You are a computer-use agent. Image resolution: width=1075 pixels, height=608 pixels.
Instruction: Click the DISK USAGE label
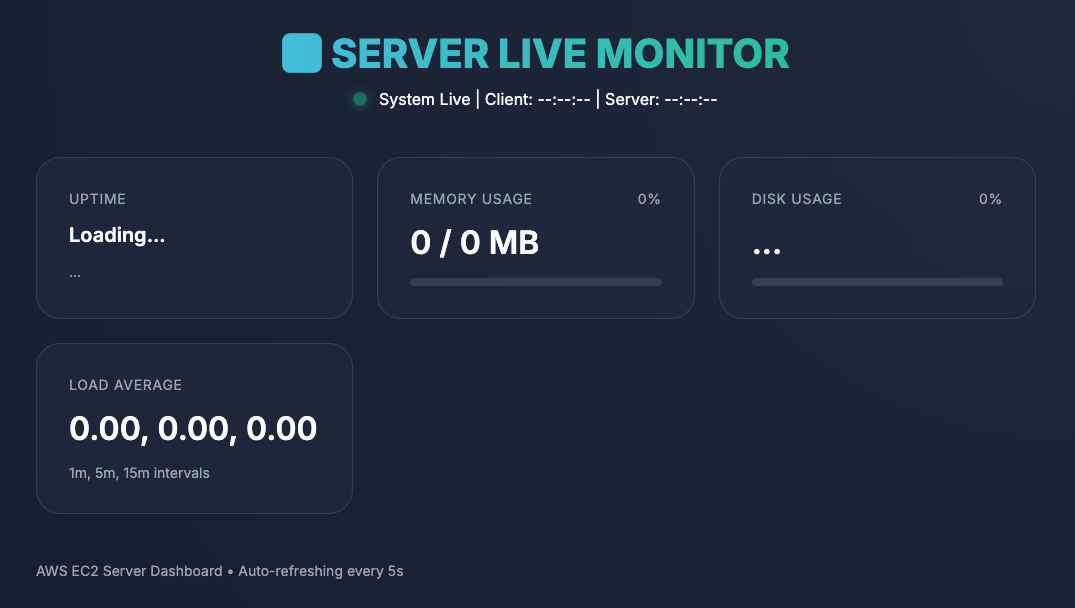pos(797,199)
